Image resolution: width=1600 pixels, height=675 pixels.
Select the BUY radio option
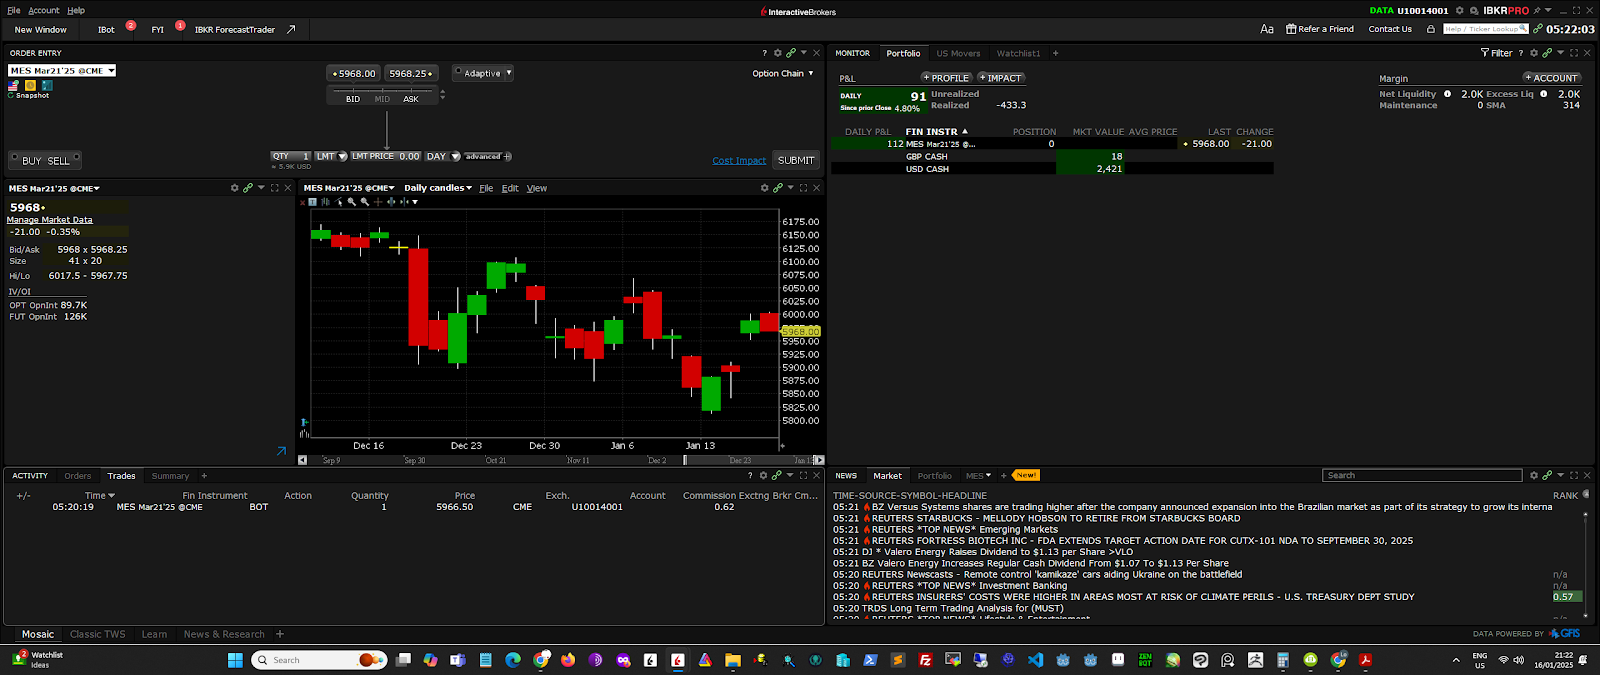[27, 160]
